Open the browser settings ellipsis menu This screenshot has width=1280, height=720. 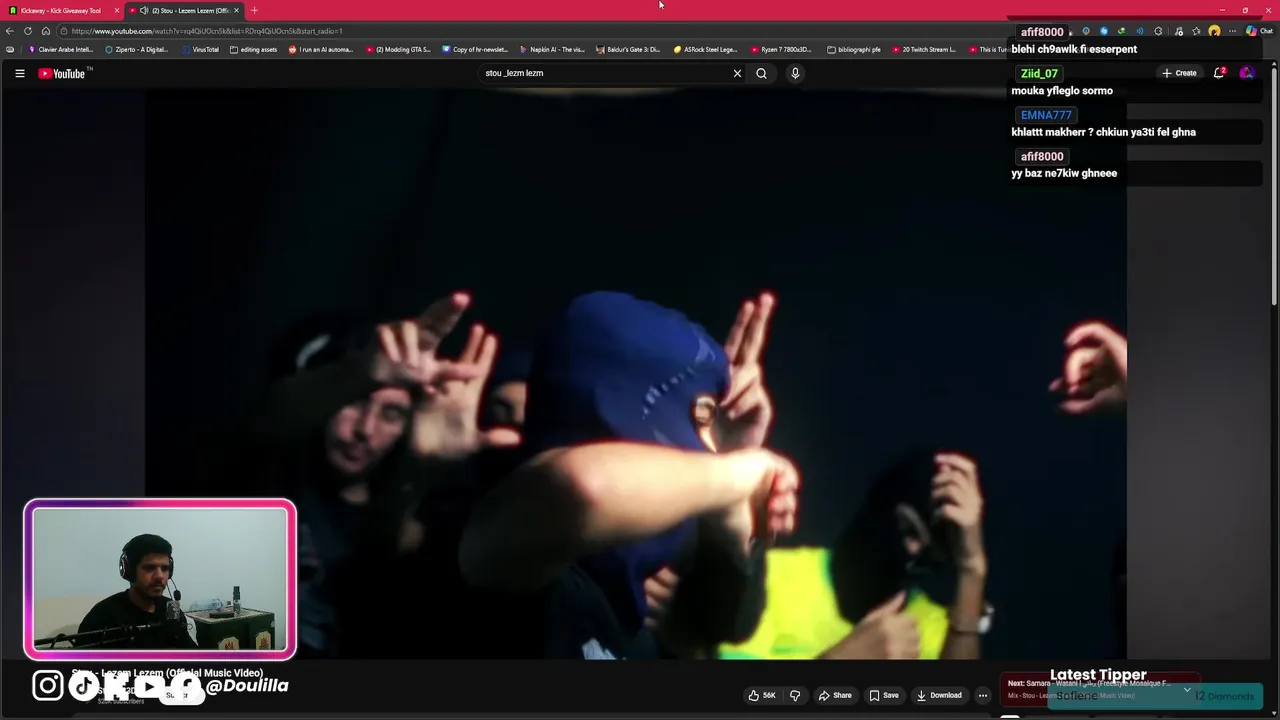(x=1233, y=31)
